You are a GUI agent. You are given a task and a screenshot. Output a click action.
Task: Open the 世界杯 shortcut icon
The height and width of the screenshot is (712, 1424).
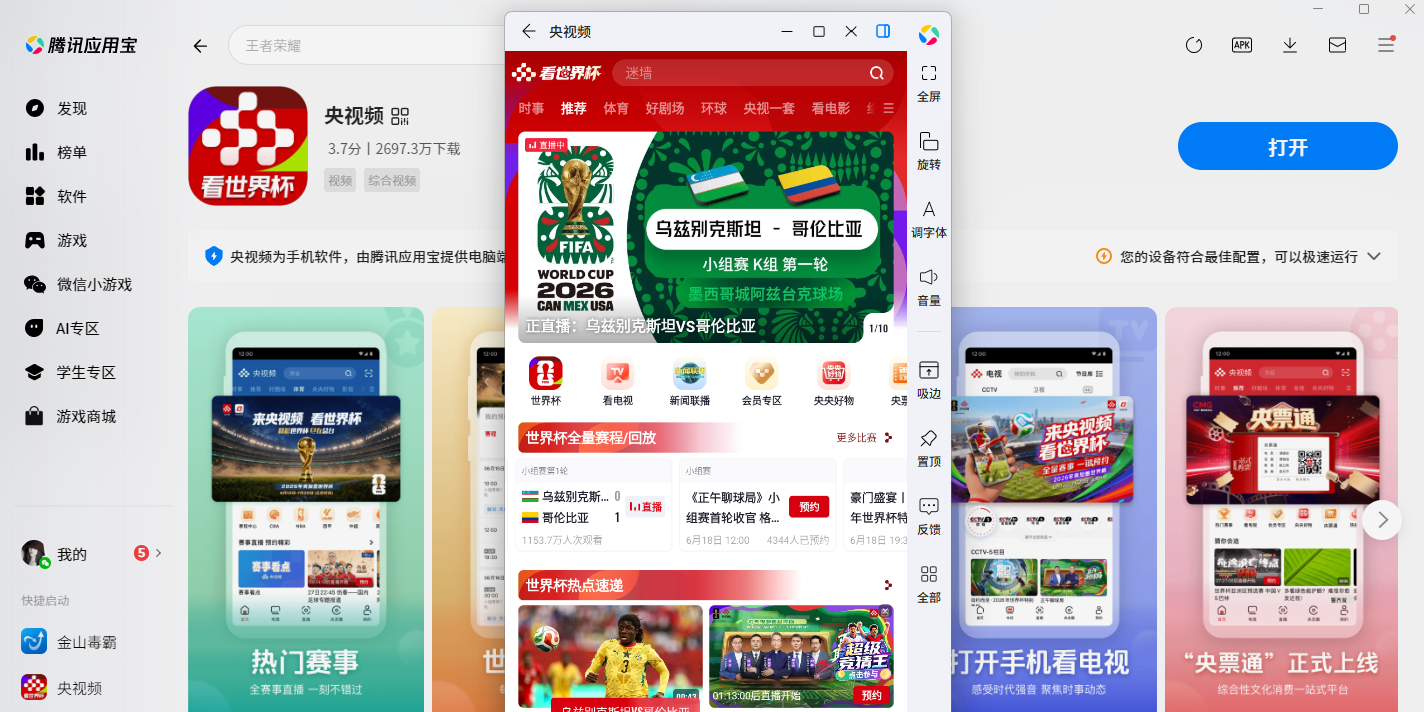(x=546, y=382)
